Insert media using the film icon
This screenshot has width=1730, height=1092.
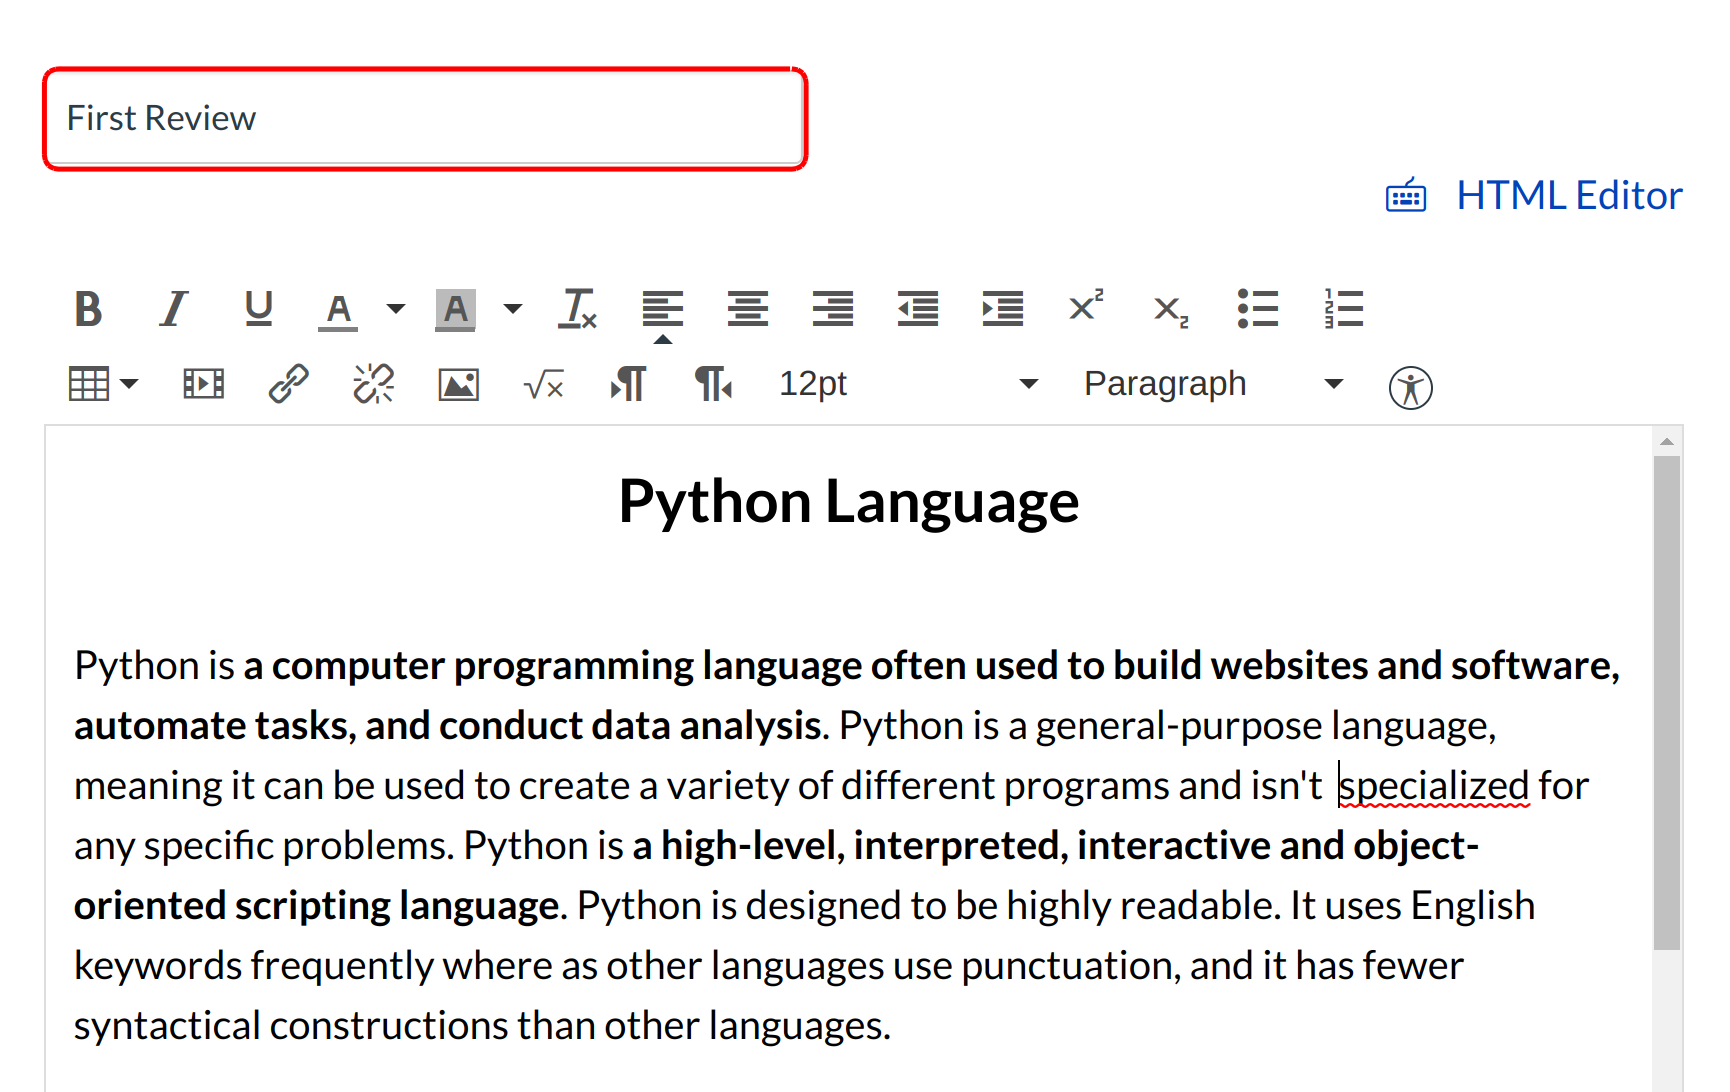pos(203,384)
